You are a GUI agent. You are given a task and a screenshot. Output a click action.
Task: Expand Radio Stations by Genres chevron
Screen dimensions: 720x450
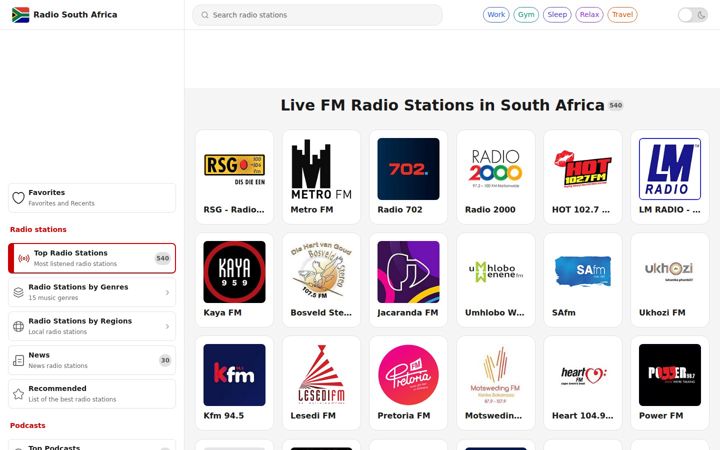(167, 292)
